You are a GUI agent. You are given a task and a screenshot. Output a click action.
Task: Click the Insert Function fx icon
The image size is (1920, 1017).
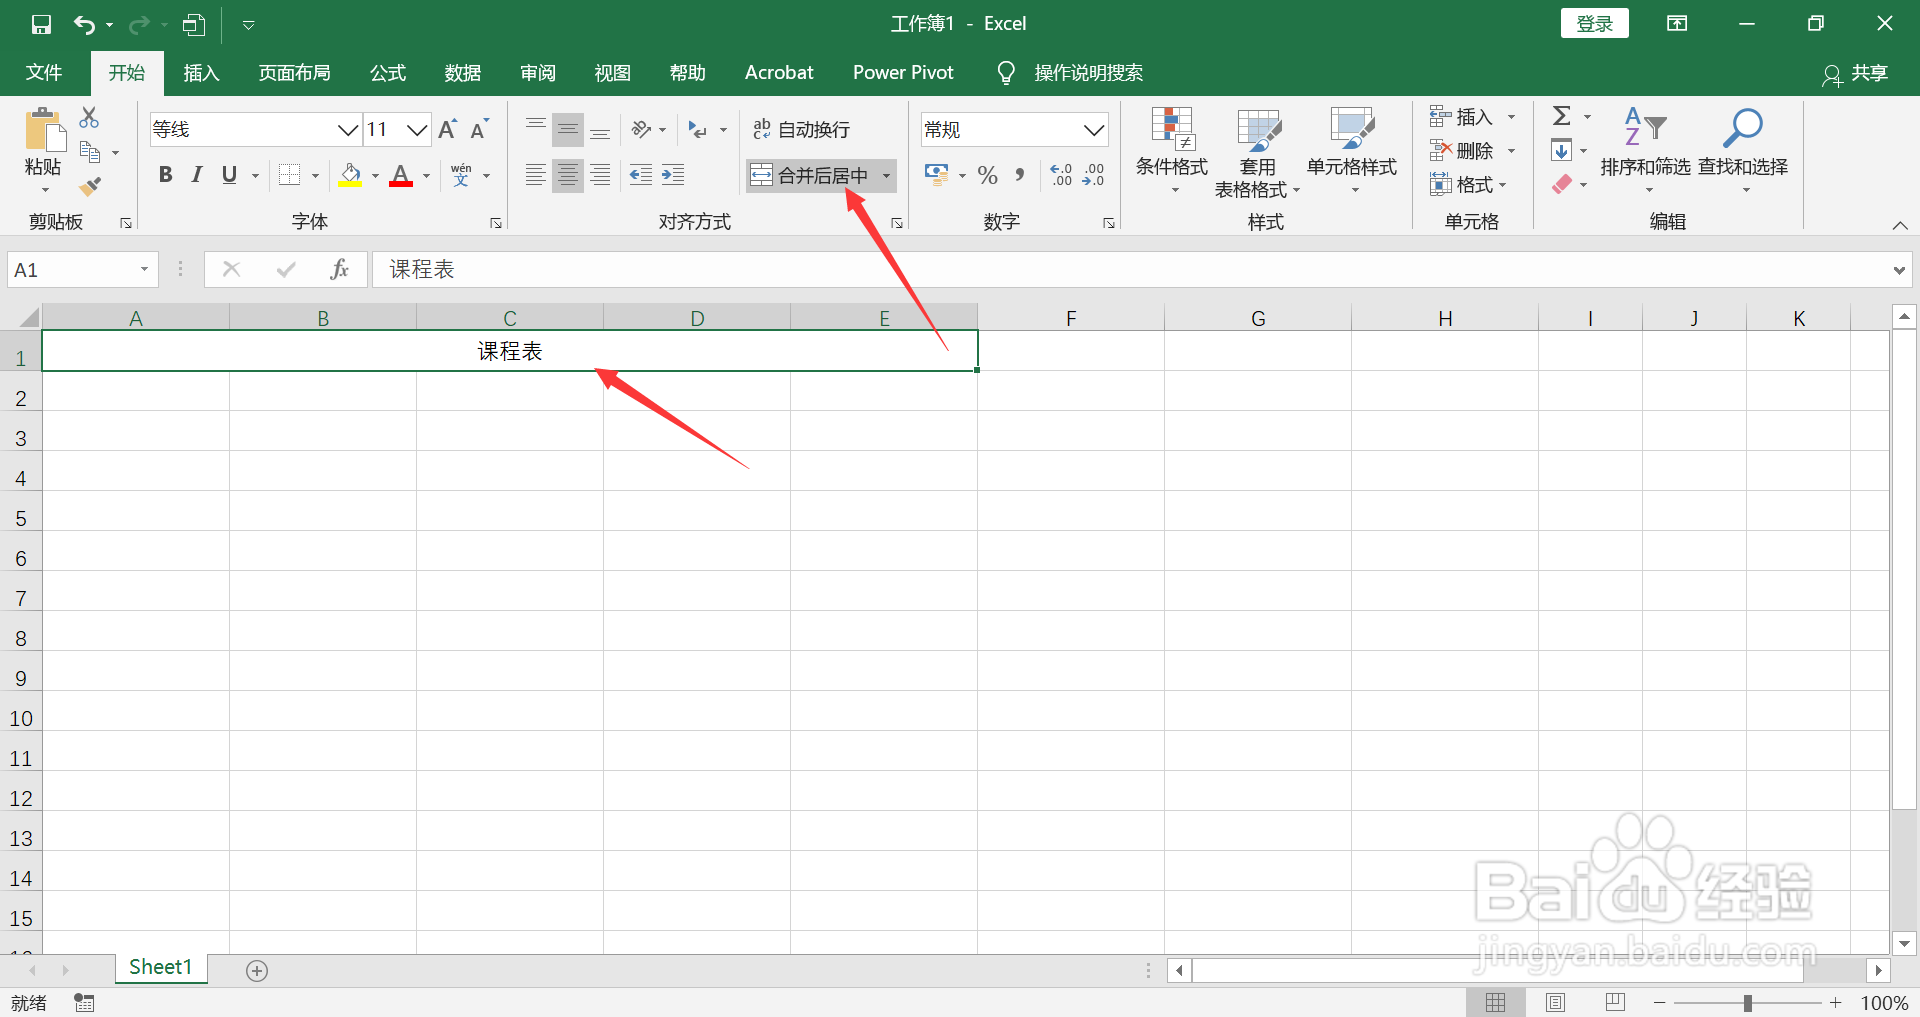point(339,269)
